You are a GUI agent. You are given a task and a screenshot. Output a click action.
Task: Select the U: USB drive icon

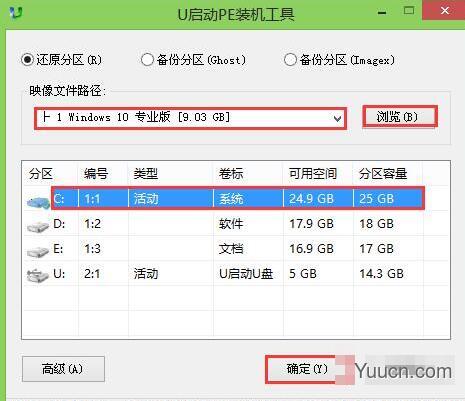coord(38,276)
